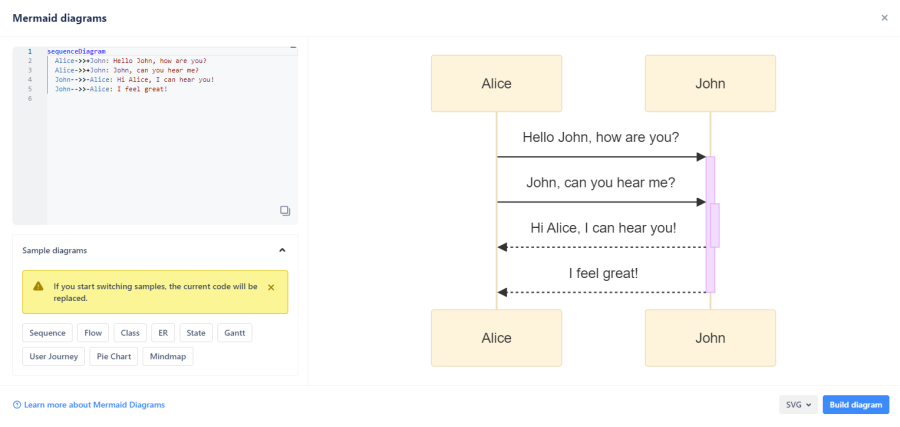
Task: Load the Flow sample diagram
Action: tap(93, 333)
